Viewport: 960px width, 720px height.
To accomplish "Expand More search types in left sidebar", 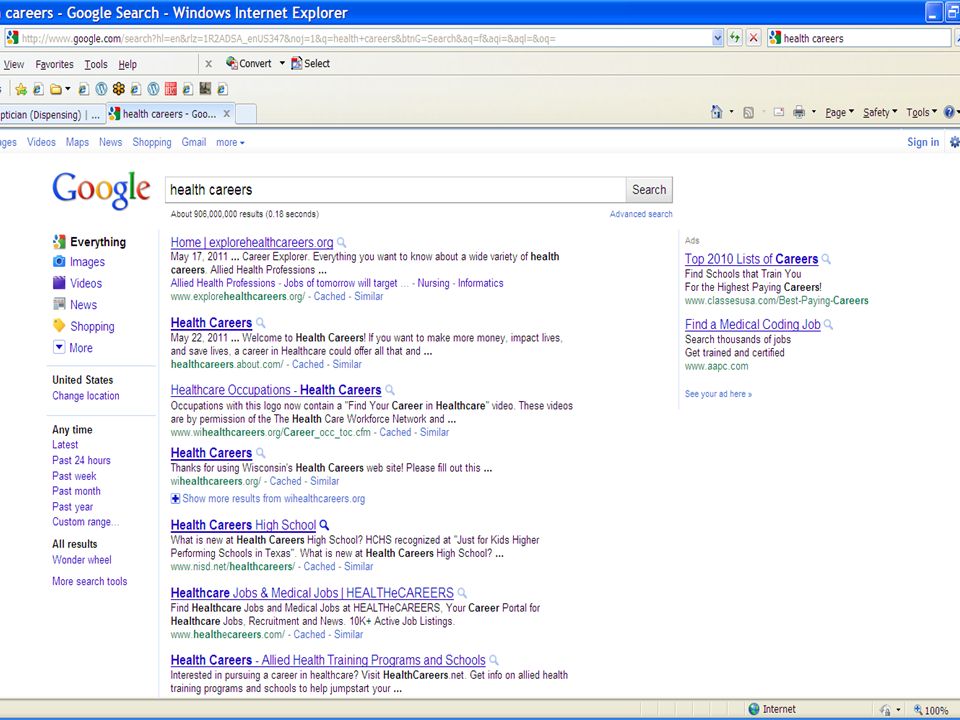I will tap(73, 347).
